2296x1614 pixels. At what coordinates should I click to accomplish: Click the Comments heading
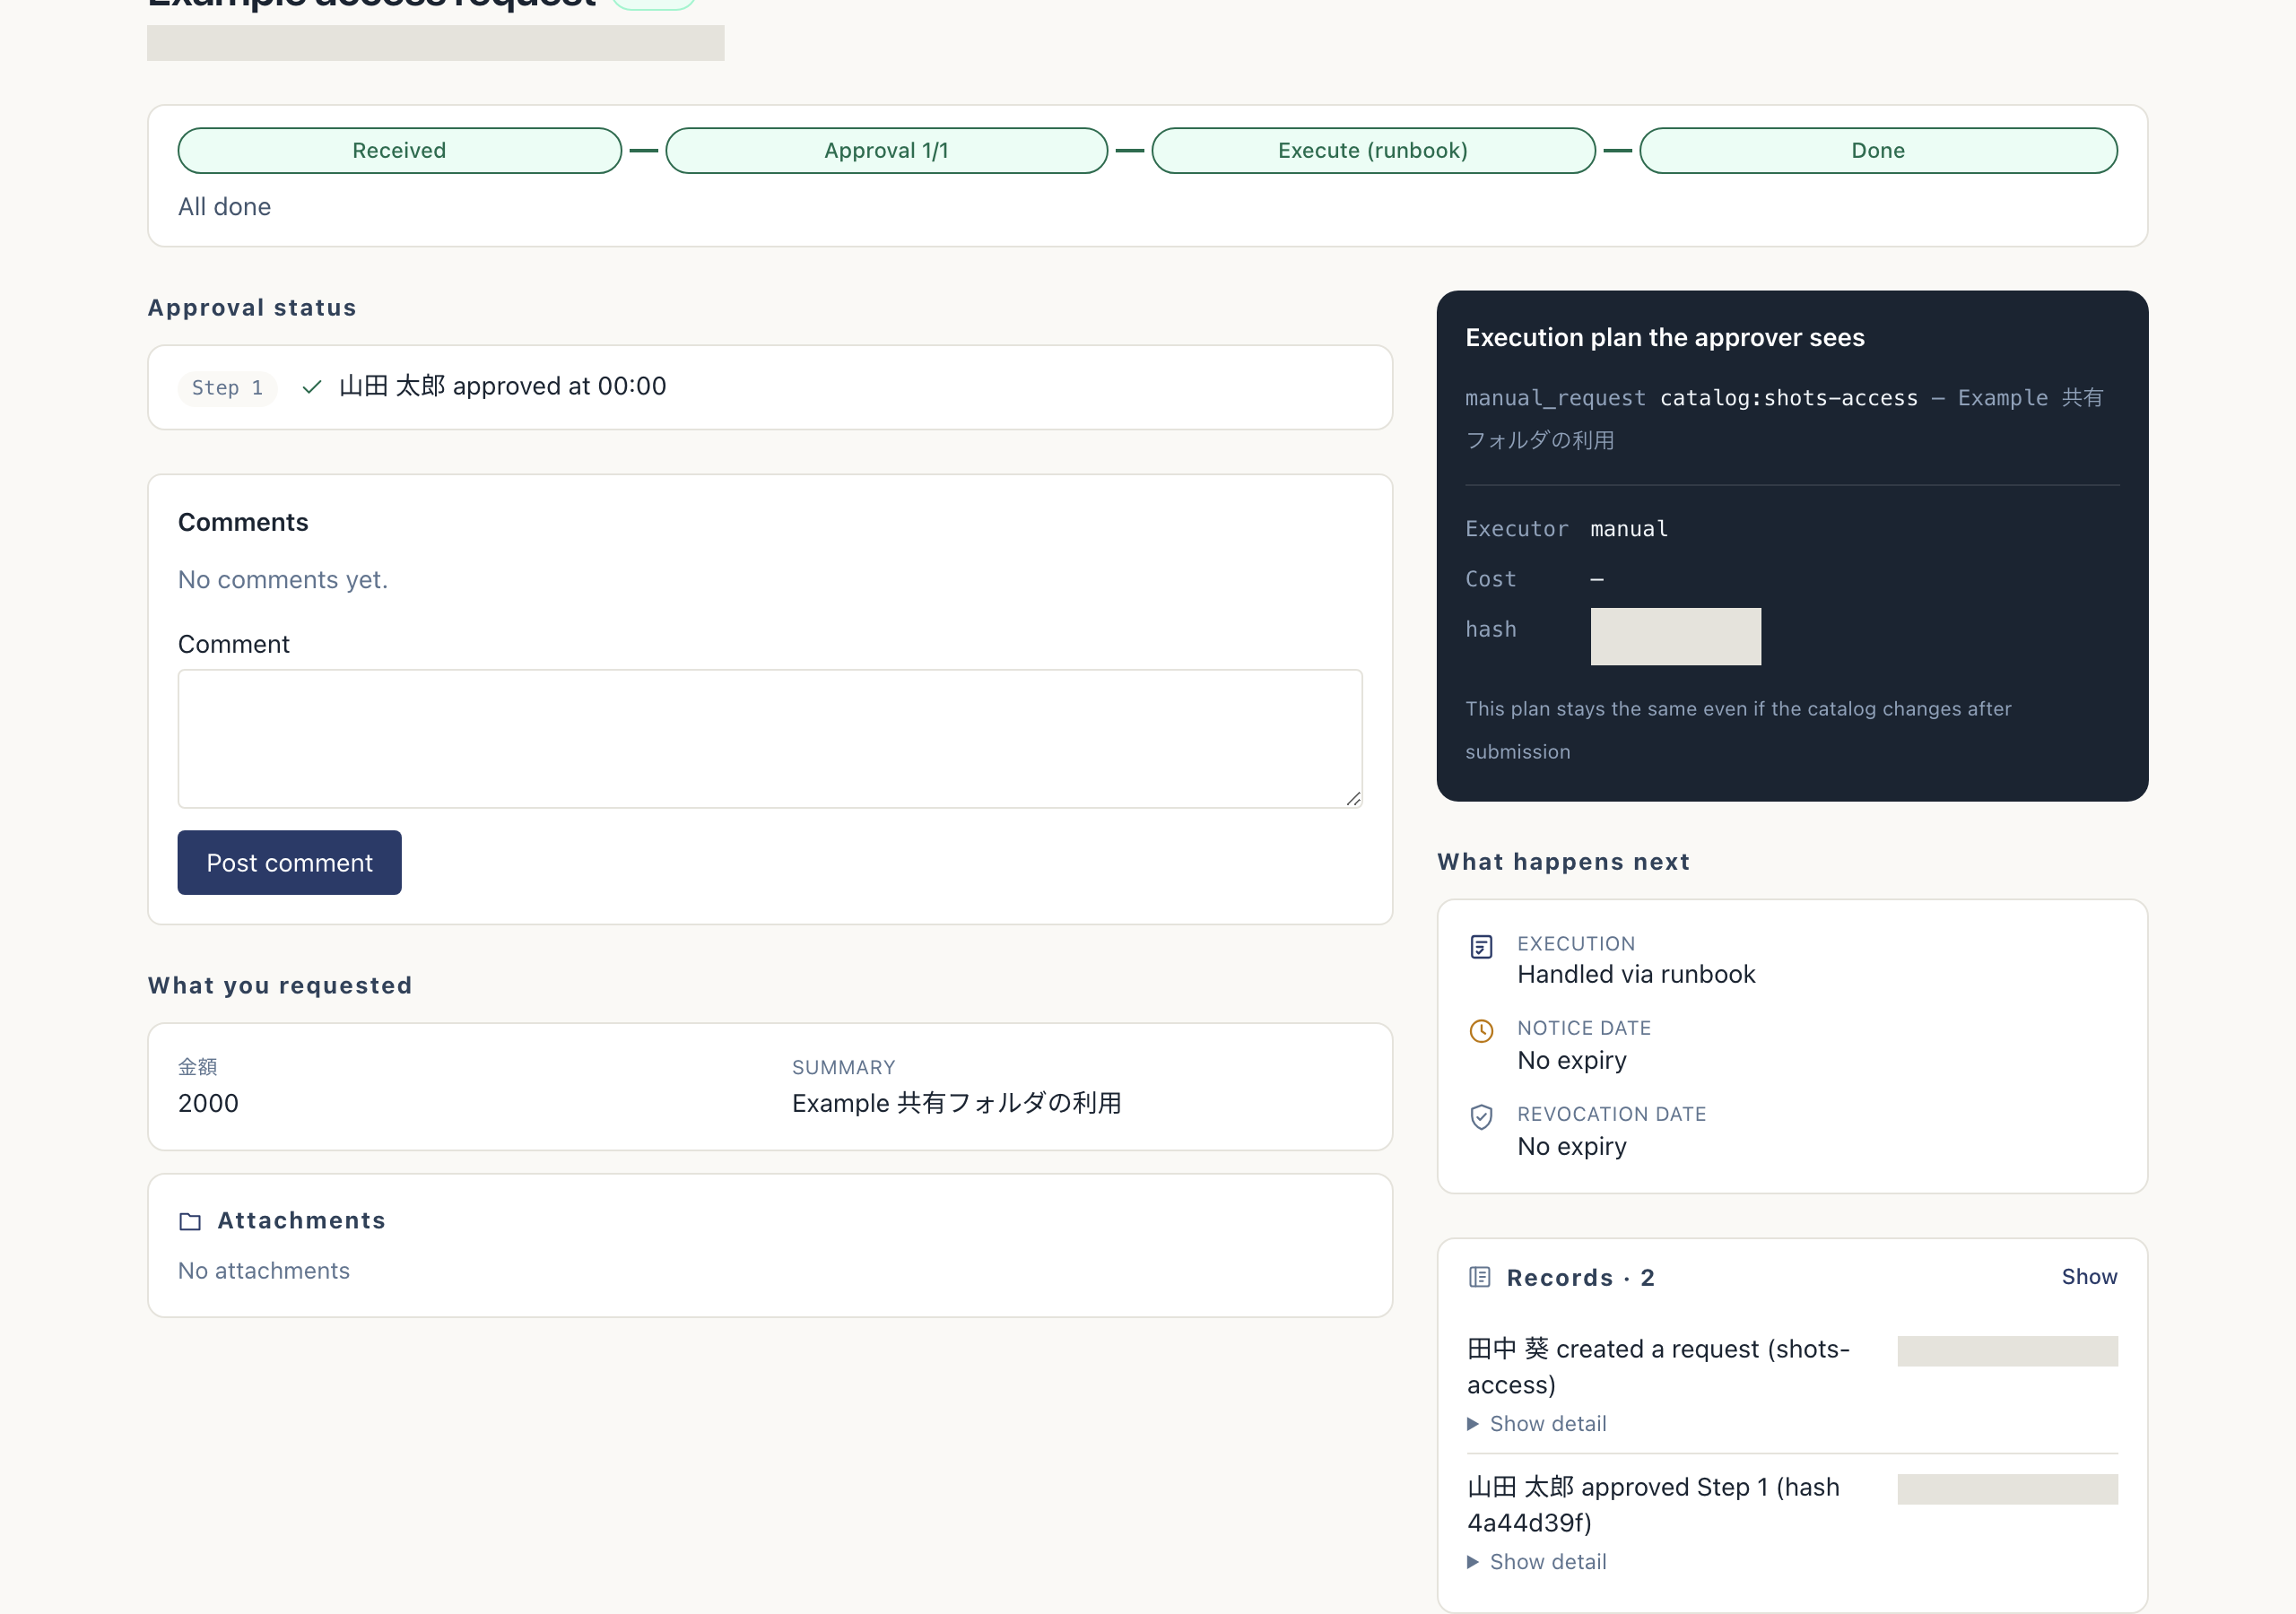pyautogui.click(x=243, y=523)
